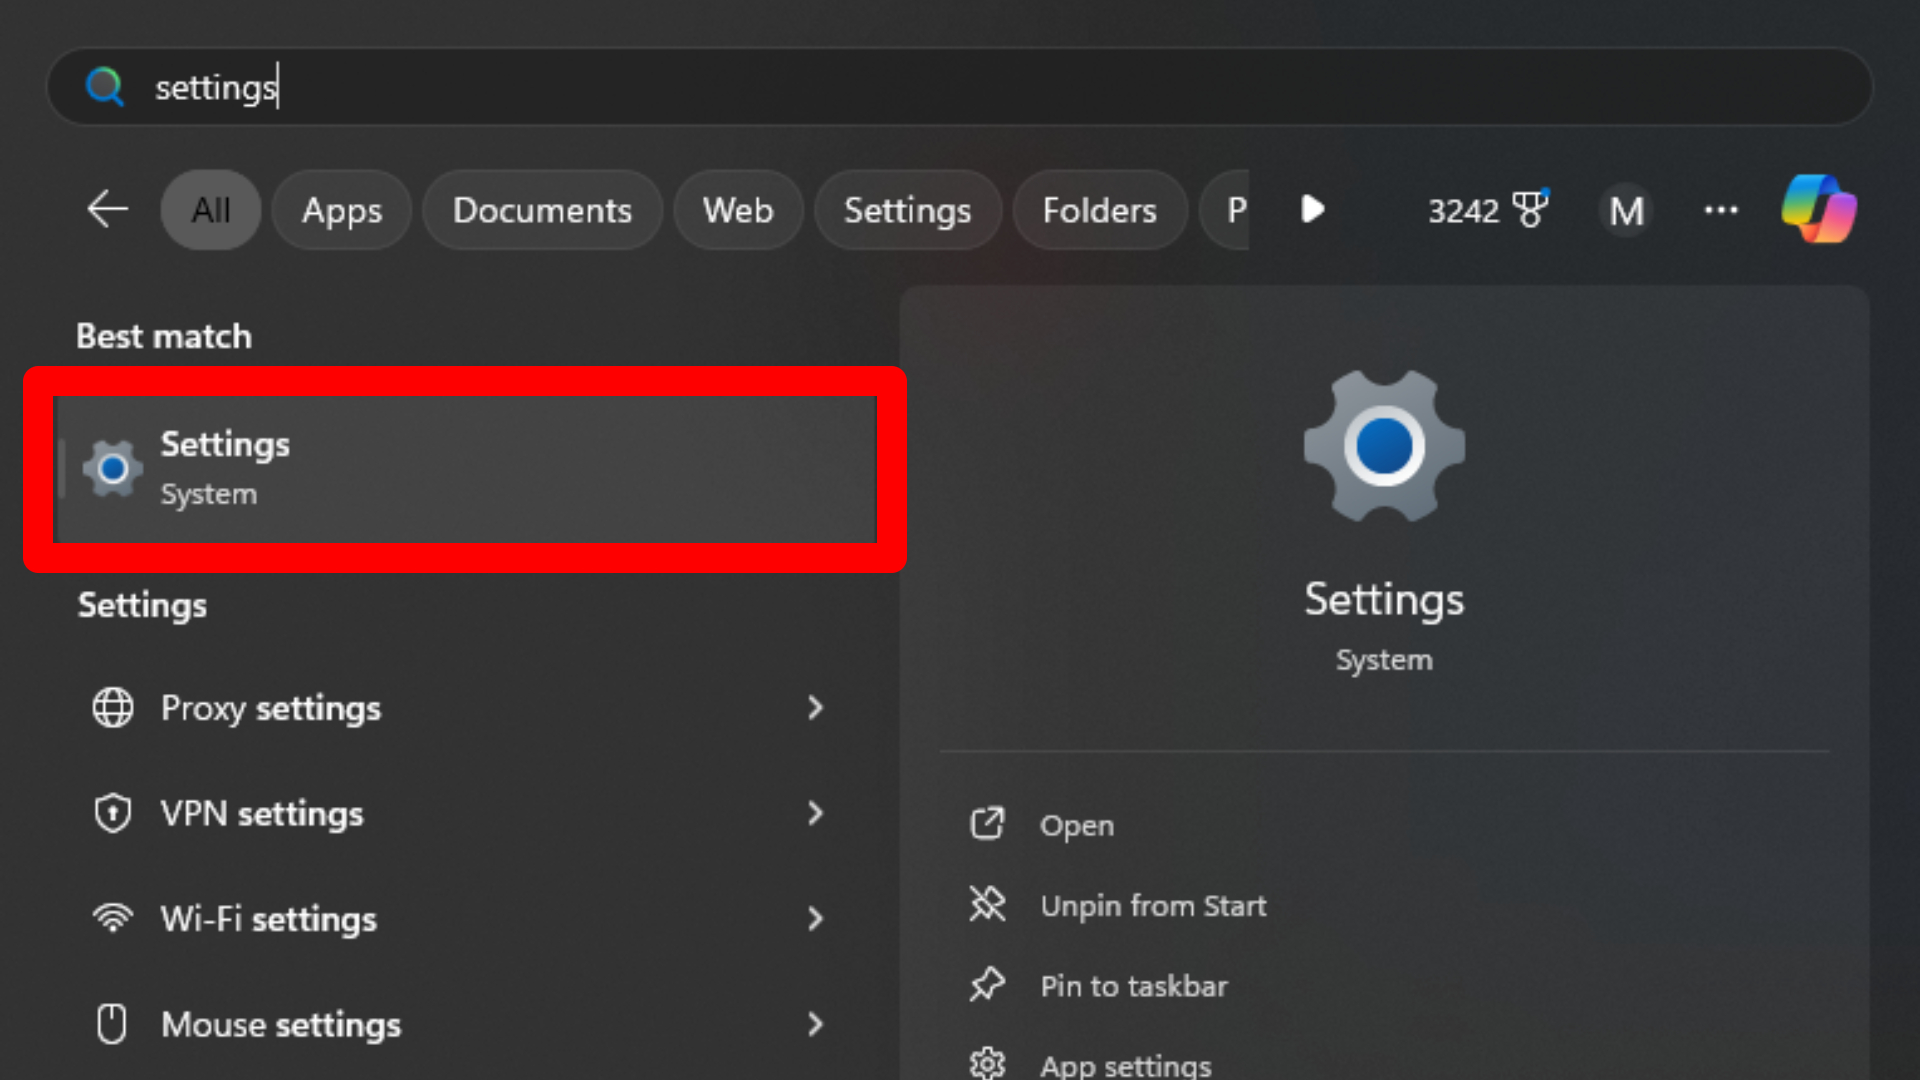Switch to the Settings filter tab
Viewport: 1920px width, 1080px height.
907,210
